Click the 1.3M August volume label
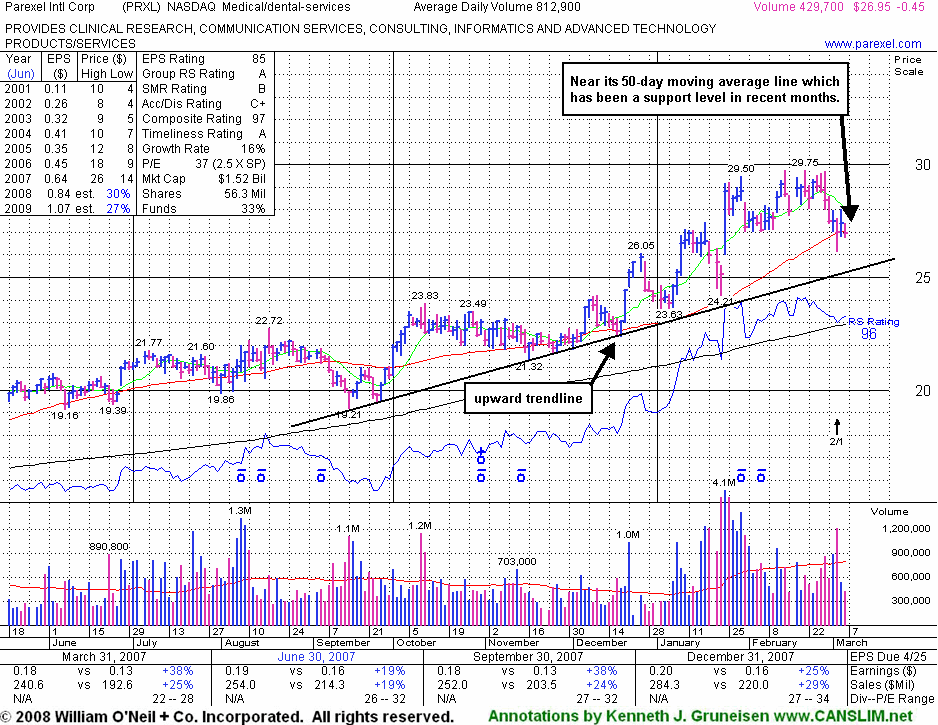This screenshot has height=725, width=938. pos(240,510)
